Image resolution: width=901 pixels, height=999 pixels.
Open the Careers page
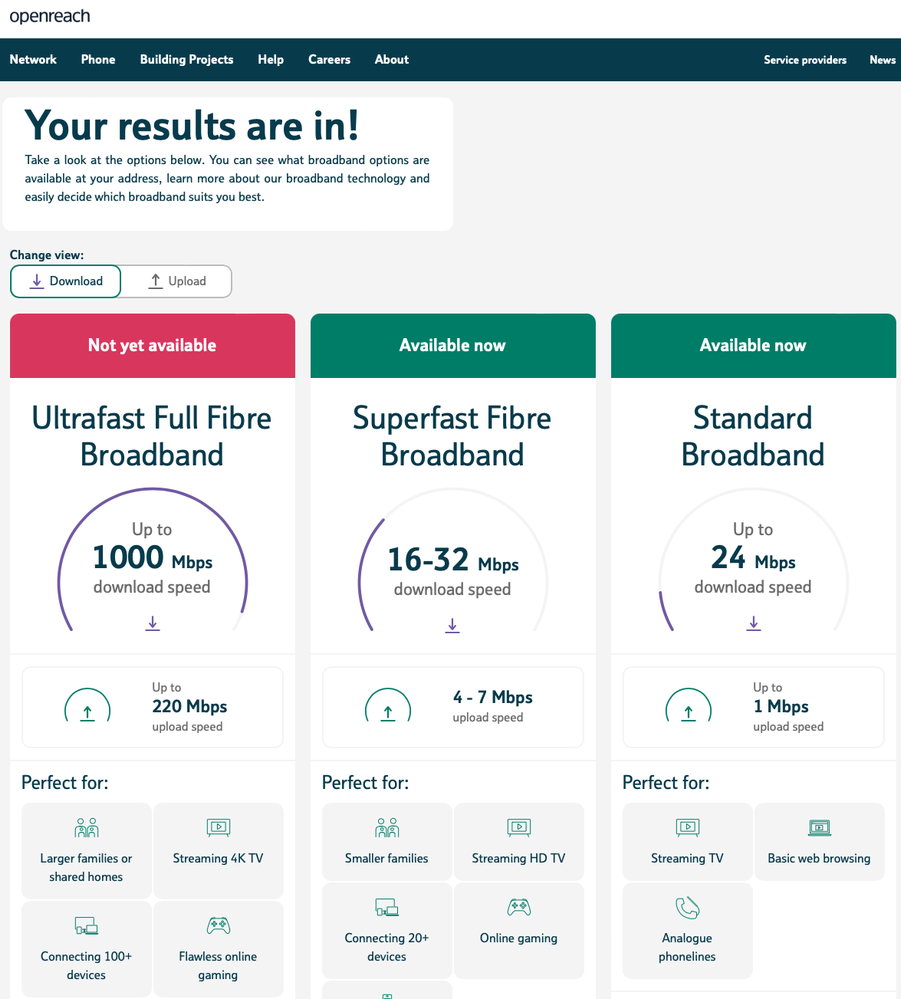(x=329, y=60)
